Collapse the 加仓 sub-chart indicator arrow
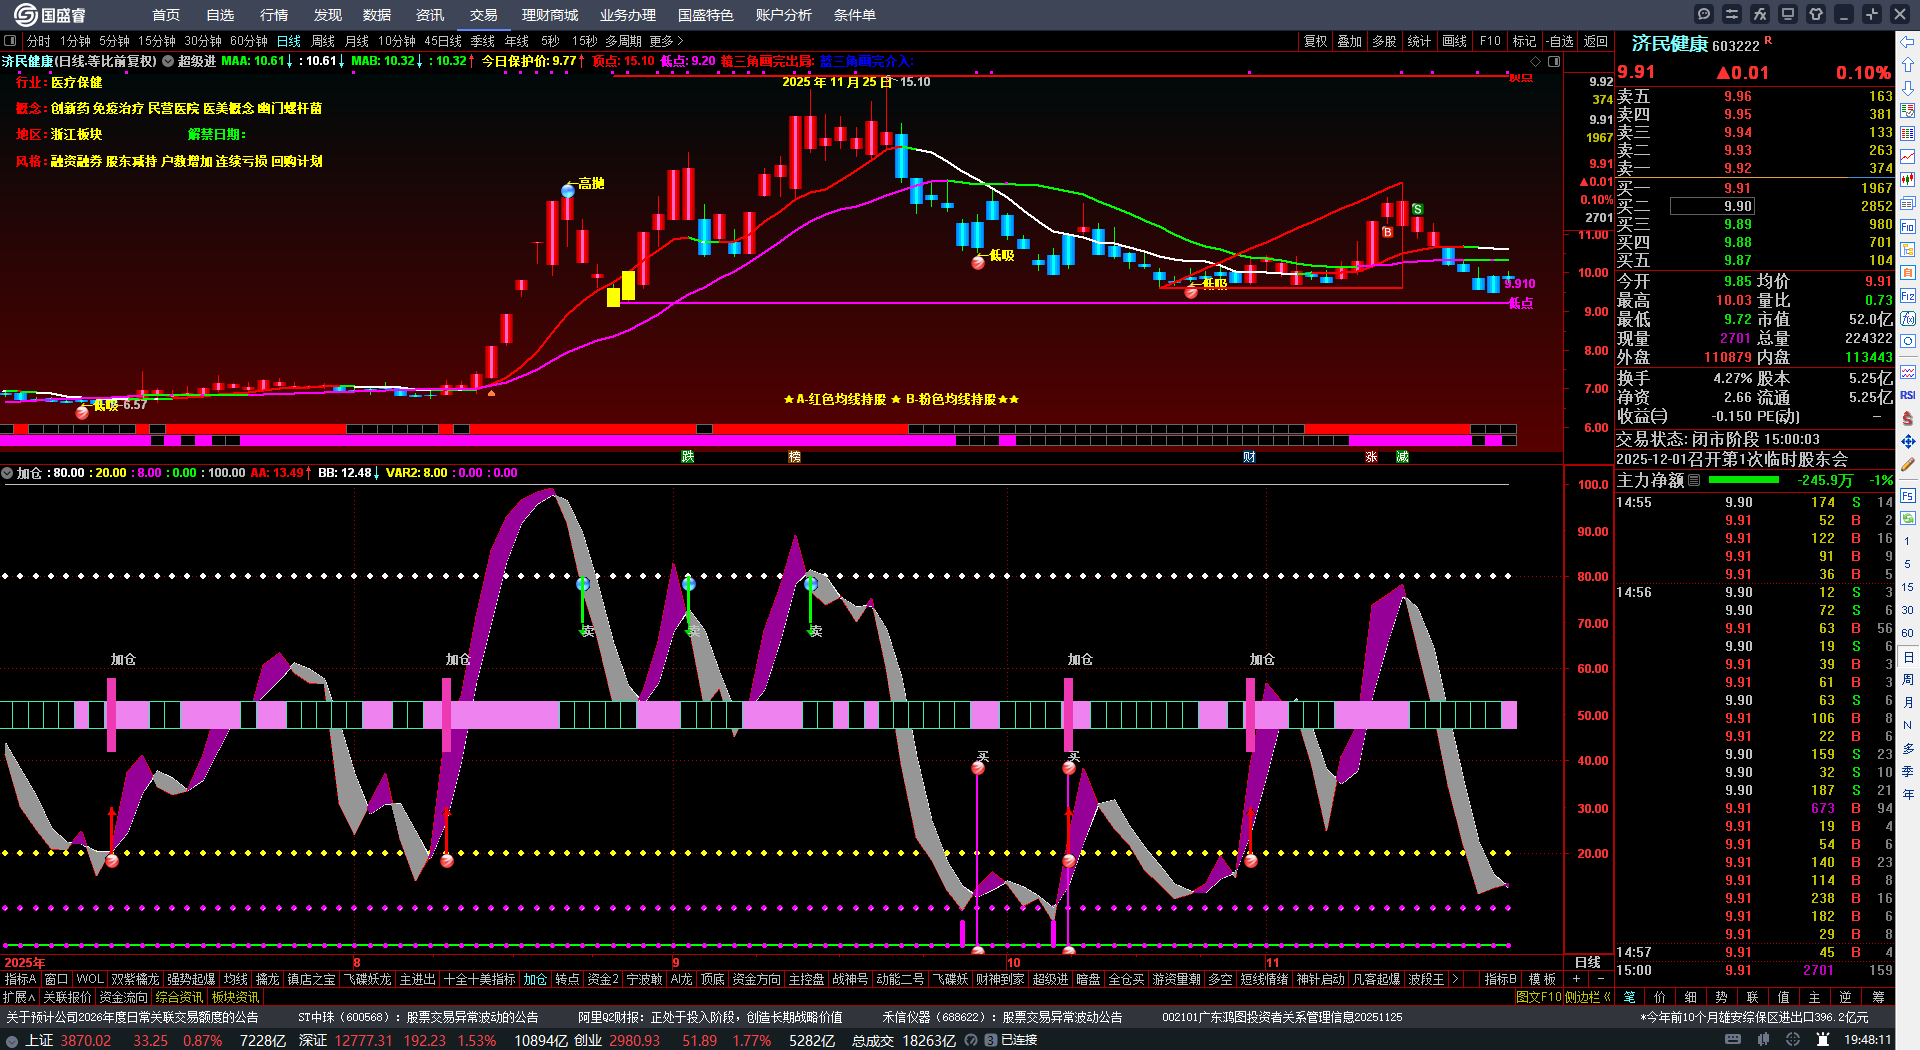The height and width of the screenshot is (1050, 1920). pos(7,473)
